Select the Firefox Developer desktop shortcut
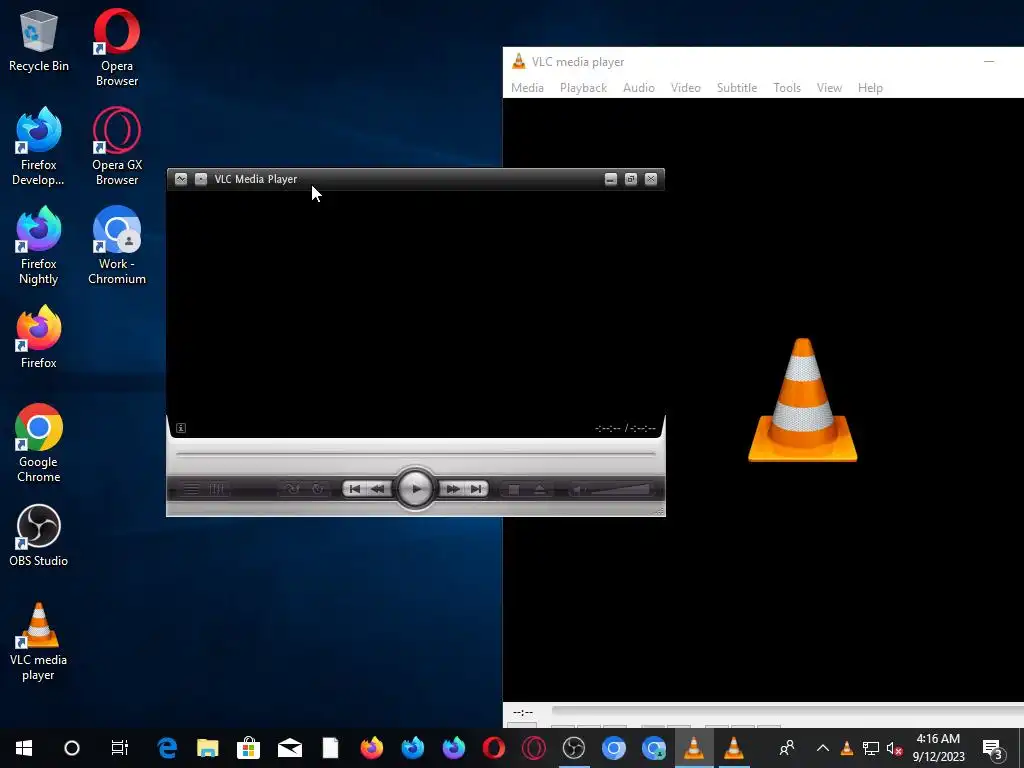 (x=39, y=147)
